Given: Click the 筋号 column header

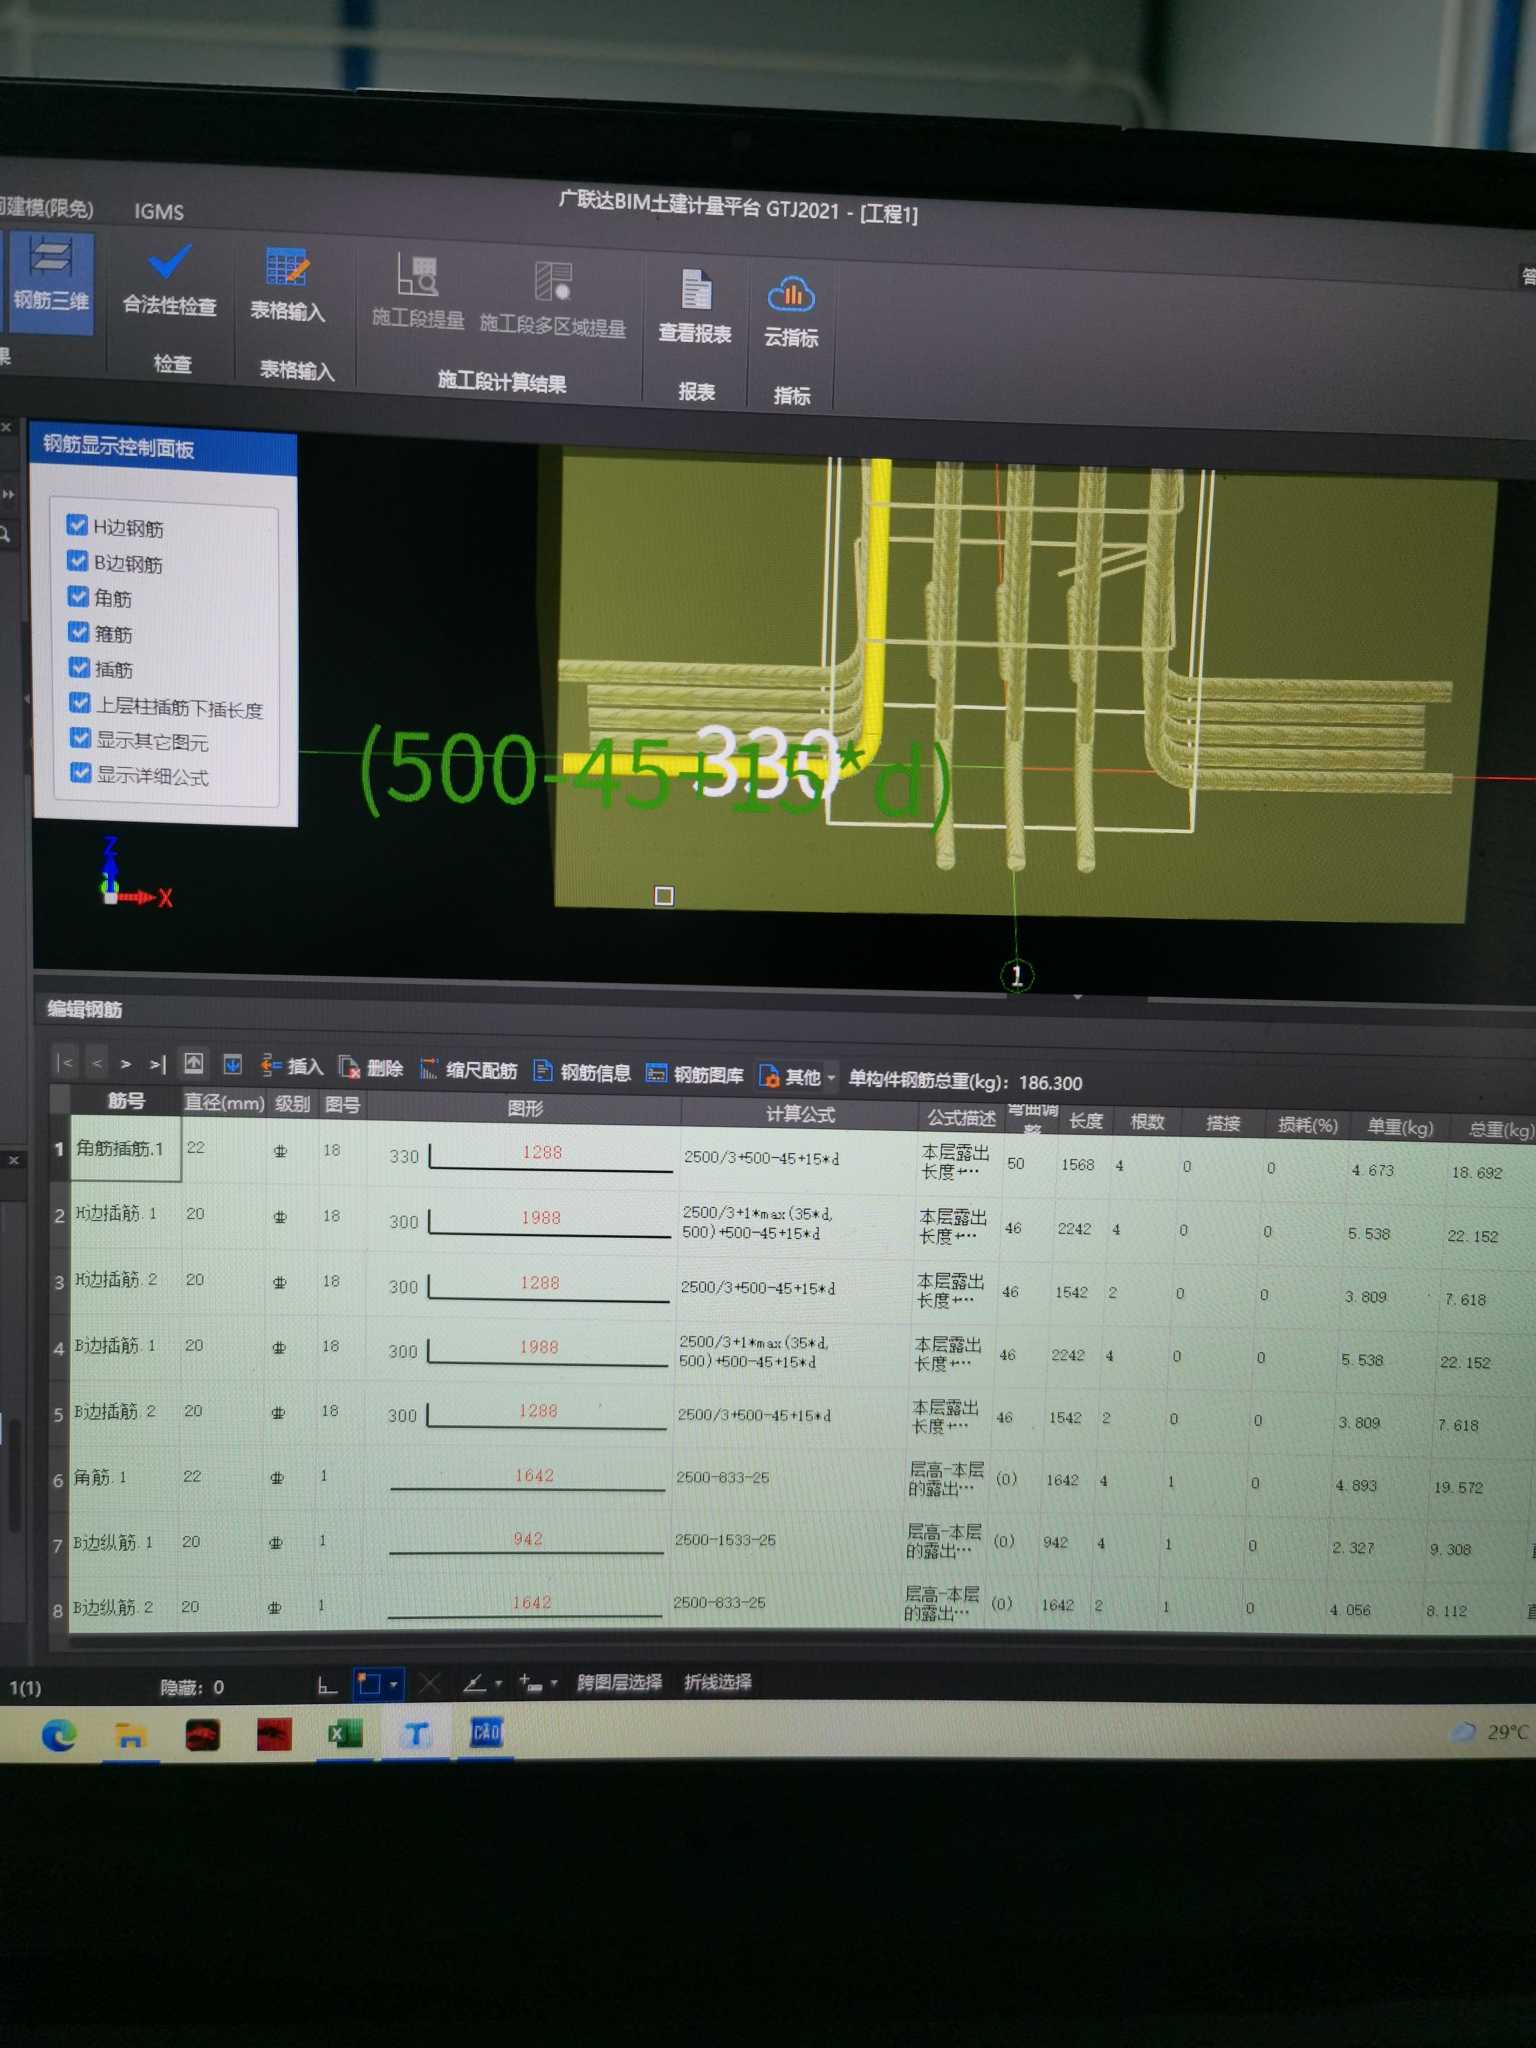Looking at the screenshot, I should (126, 1101).
